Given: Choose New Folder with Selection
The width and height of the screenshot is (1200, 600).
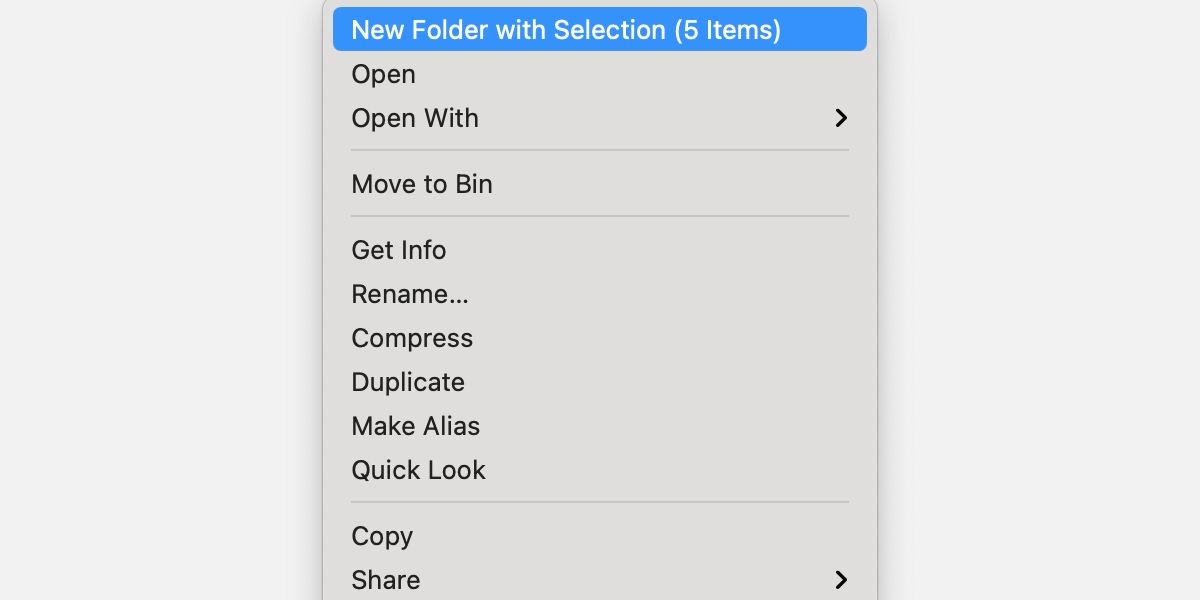Looking at the screenshot, I should (x=565, y=30).
